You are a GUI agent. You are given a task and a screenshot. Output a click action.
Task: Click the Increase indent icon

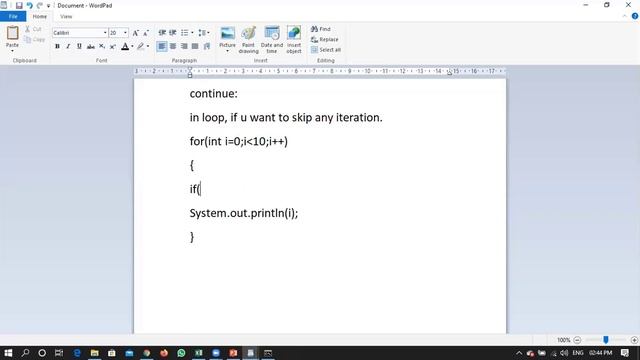(173, 33)
